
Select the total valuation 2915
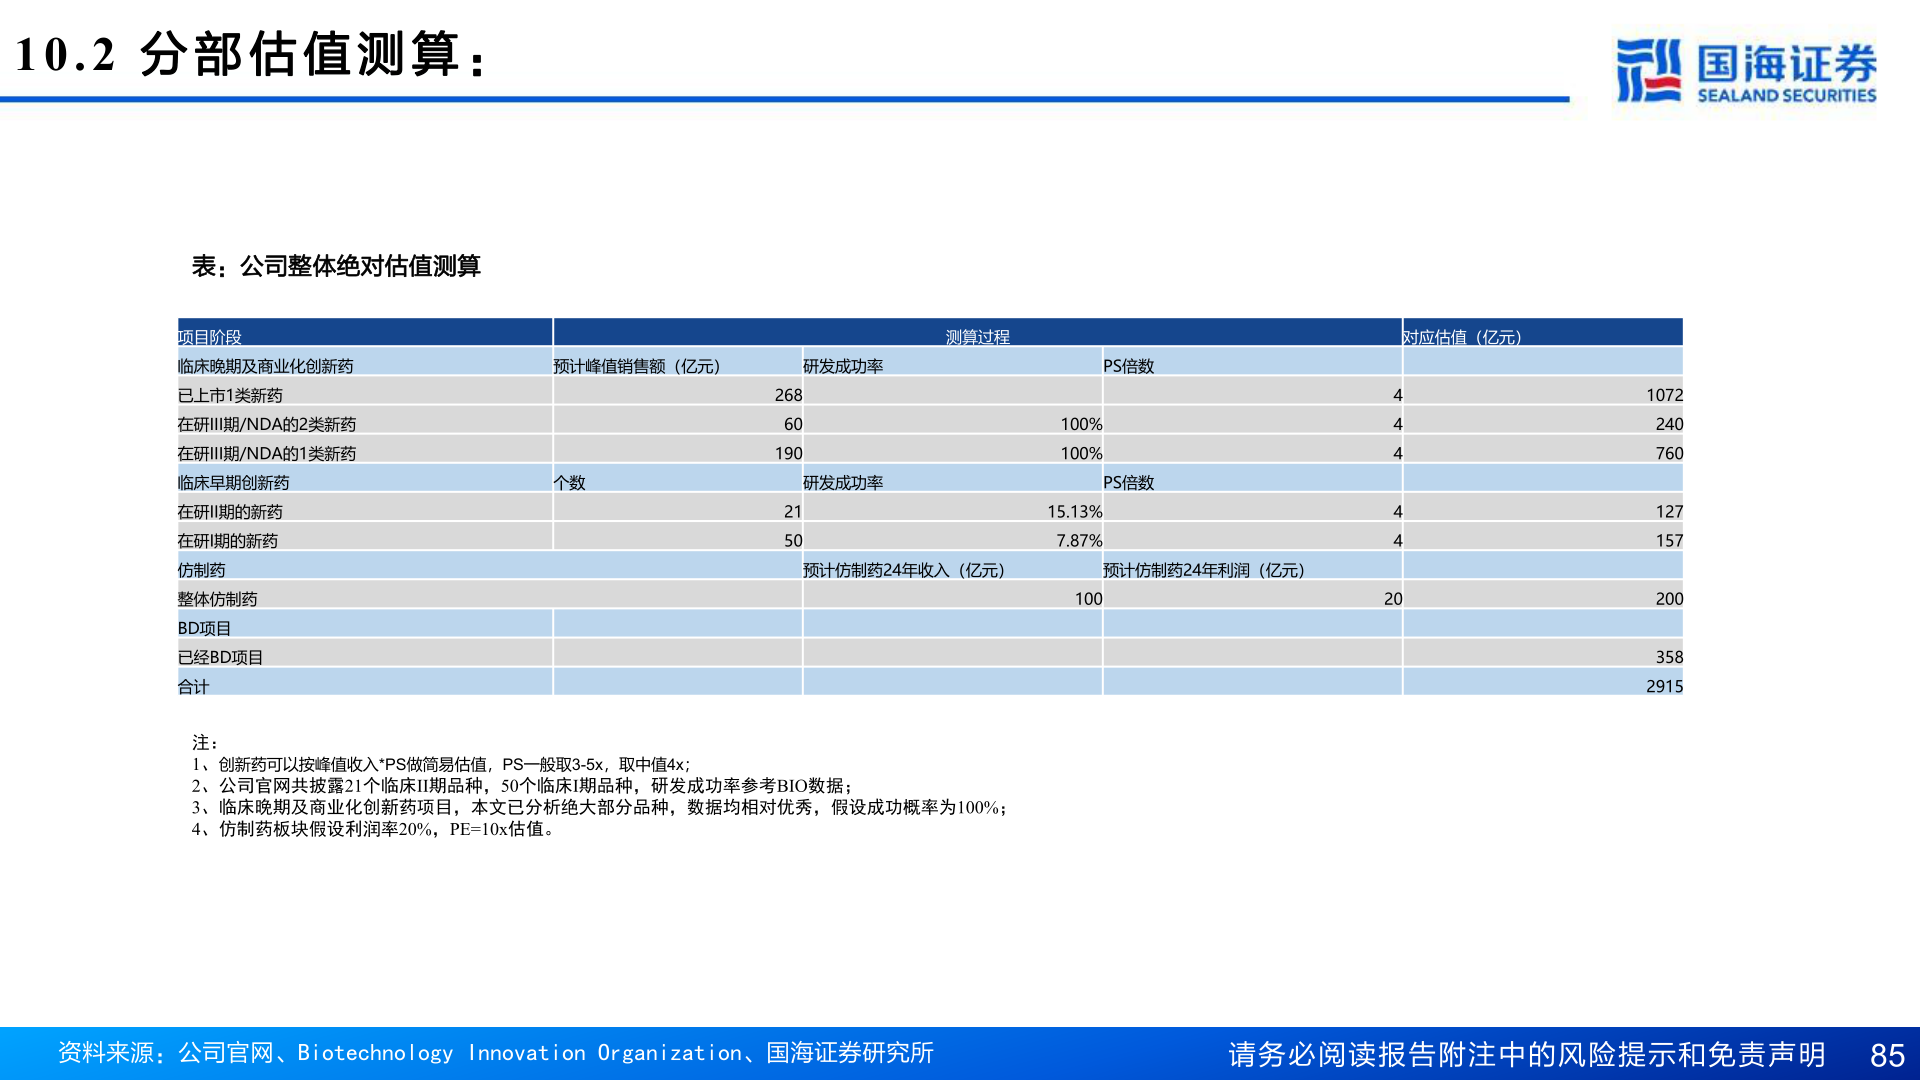coord(1664,685)
